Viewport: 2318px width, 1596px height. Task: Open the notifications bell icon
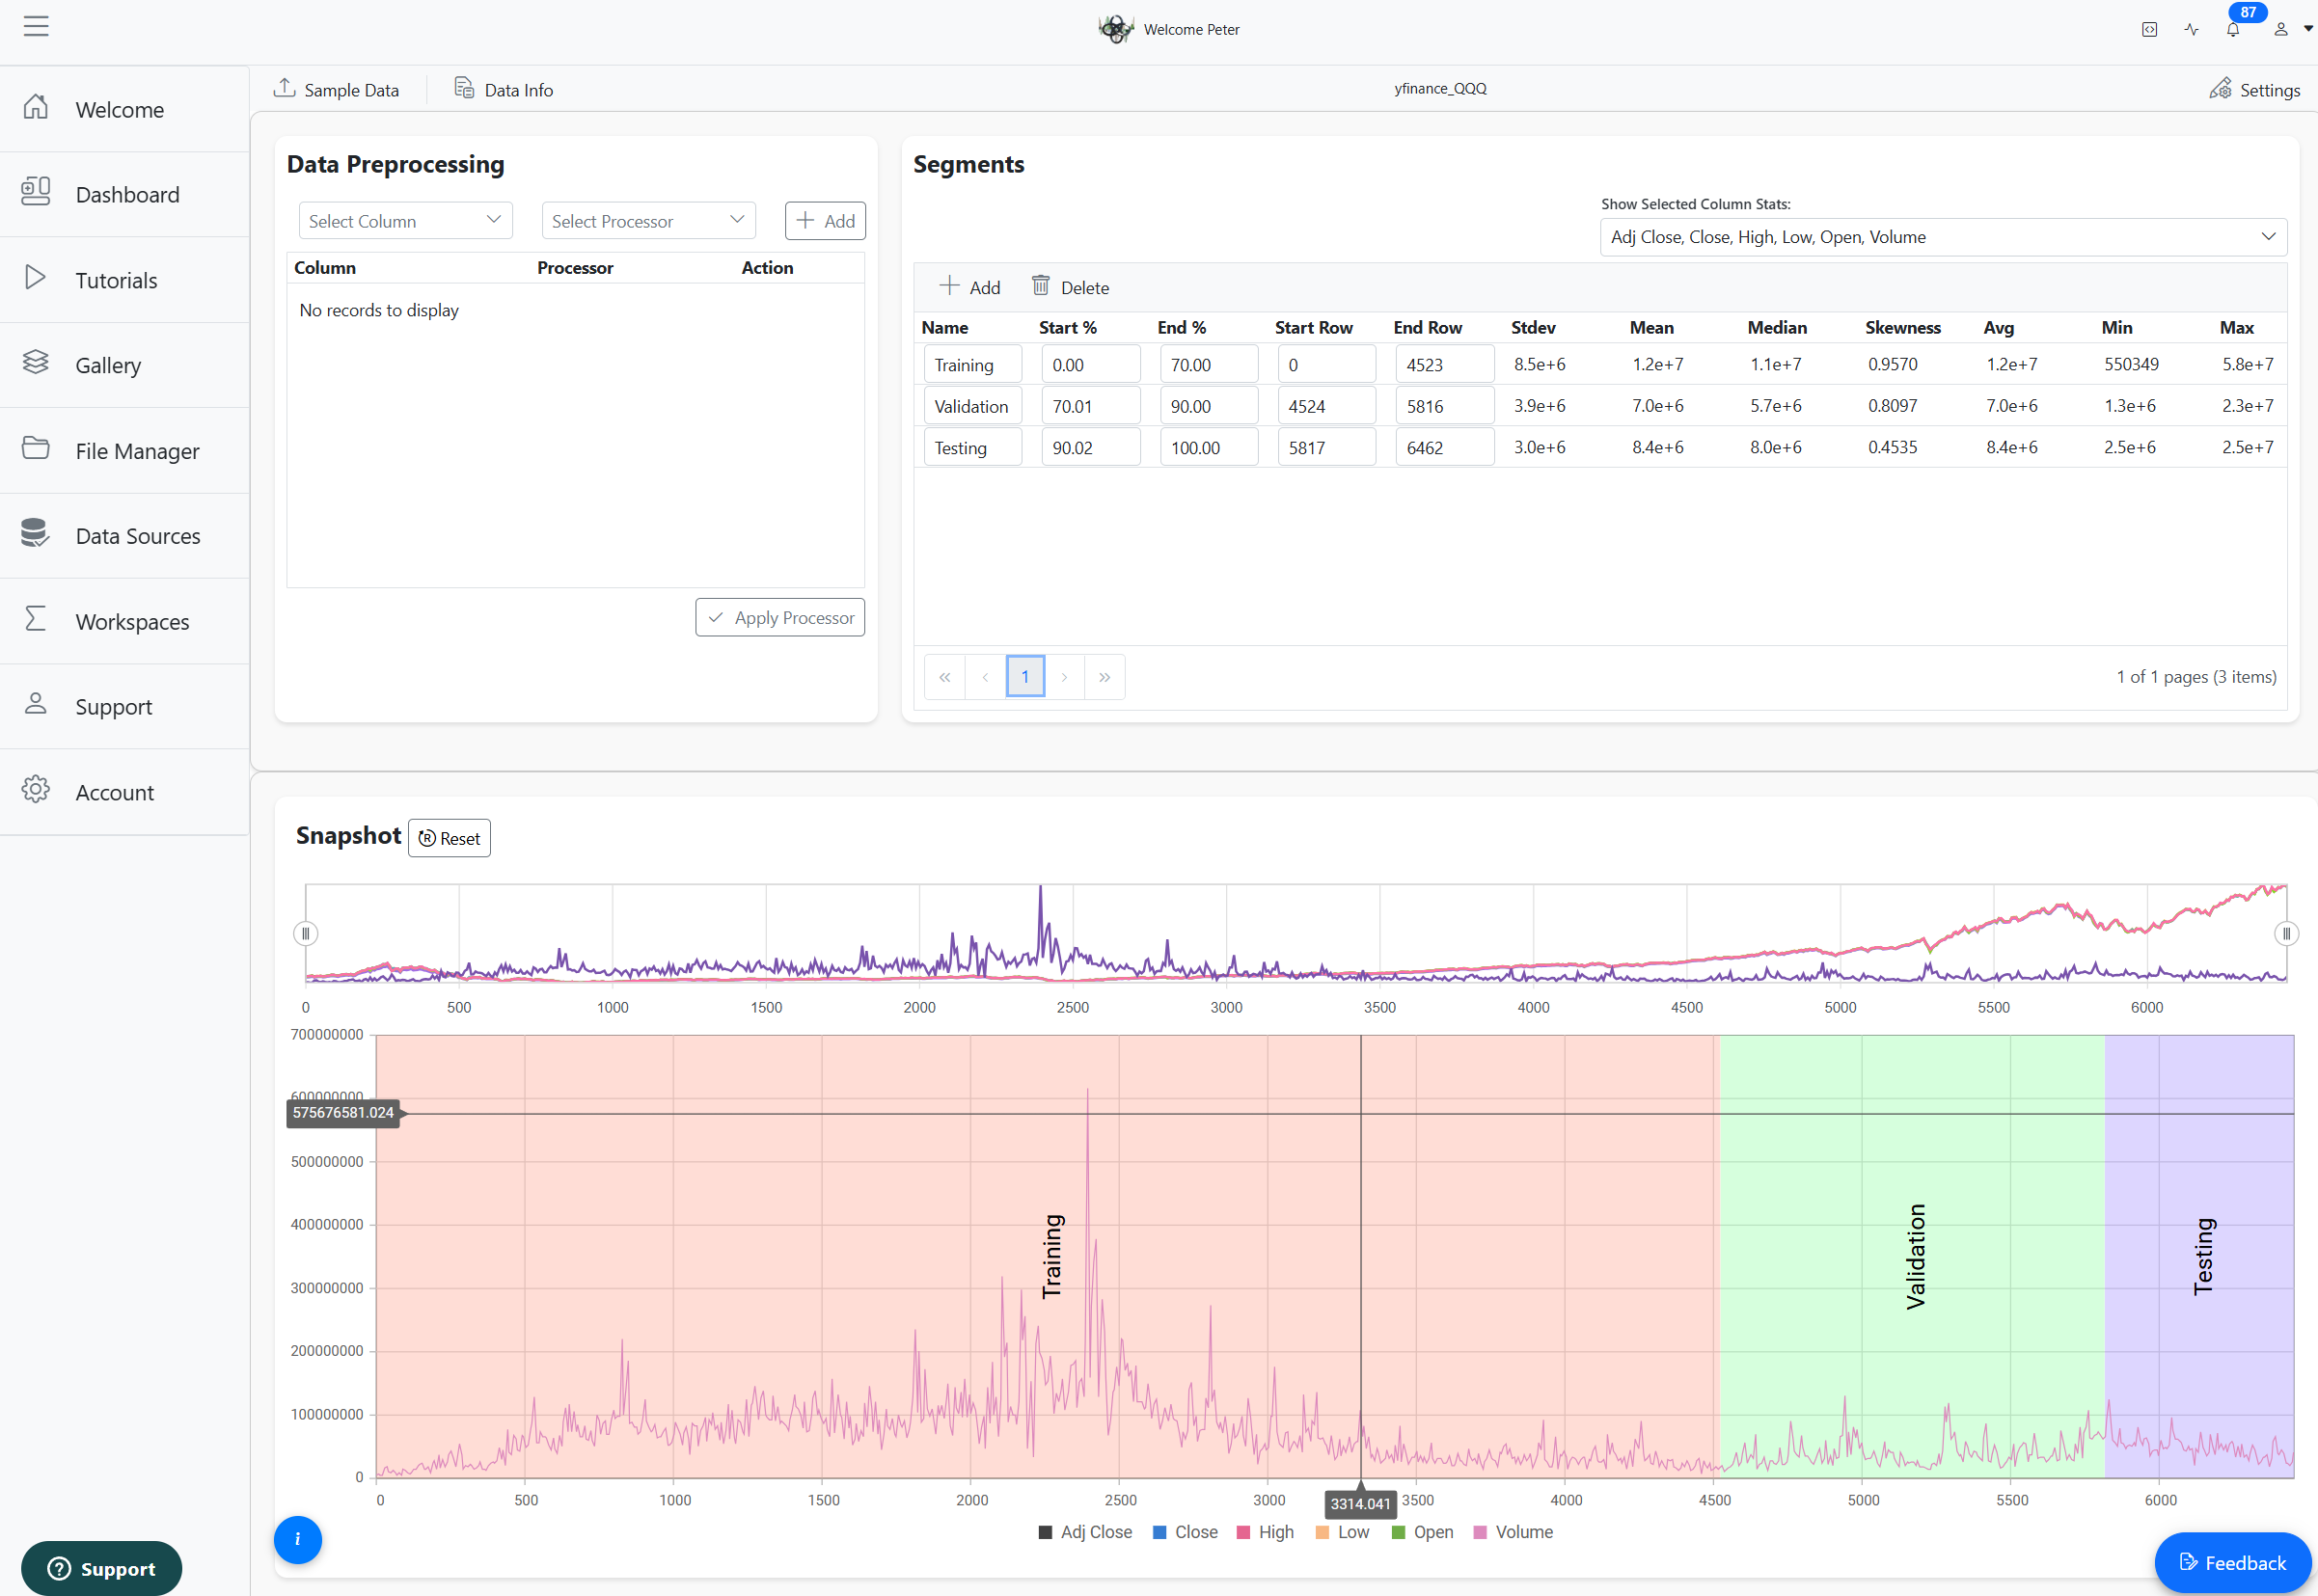[x=2232, y=30]
